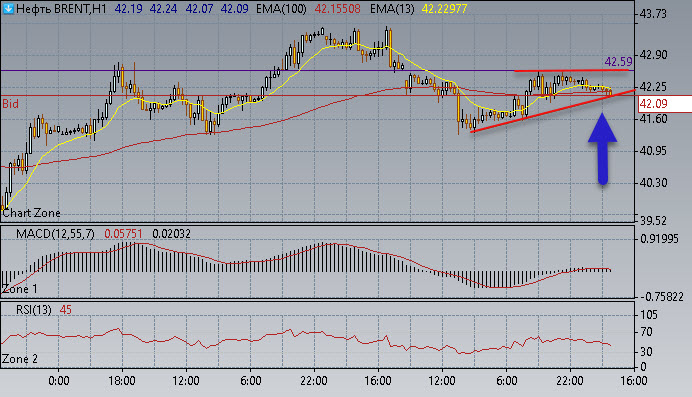The width and height of the screenshot is (692, 397).
Task: Click the RSI axis level 70
Action: click(647, 332)
